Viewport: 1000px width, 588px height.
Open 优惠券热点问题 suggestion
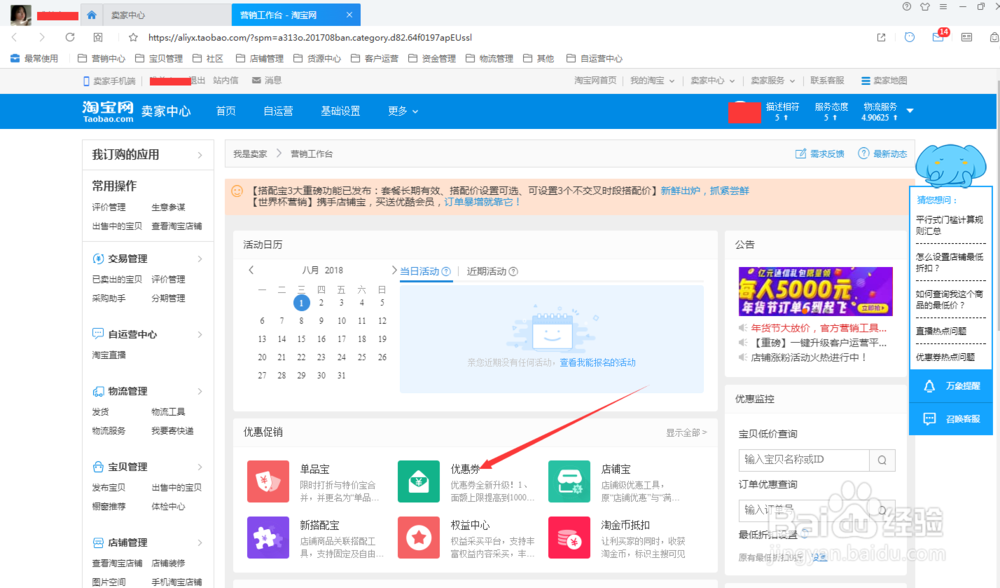(x=945, y=357)
